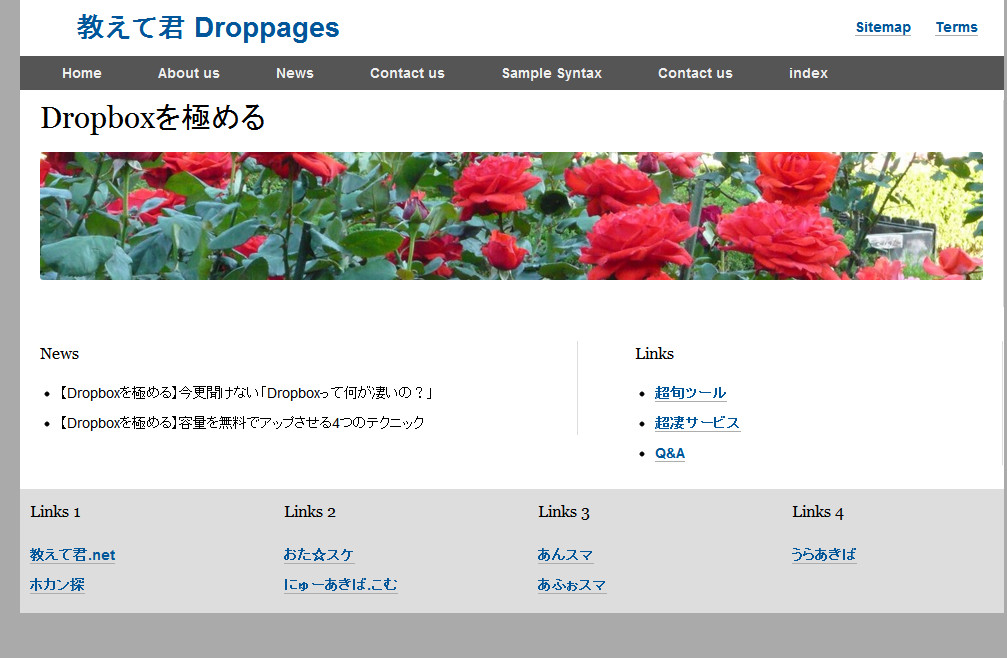Click the 教えて君 Droppages site title
The width and height of the screenshot is (1007, 658).
(208, 28)
